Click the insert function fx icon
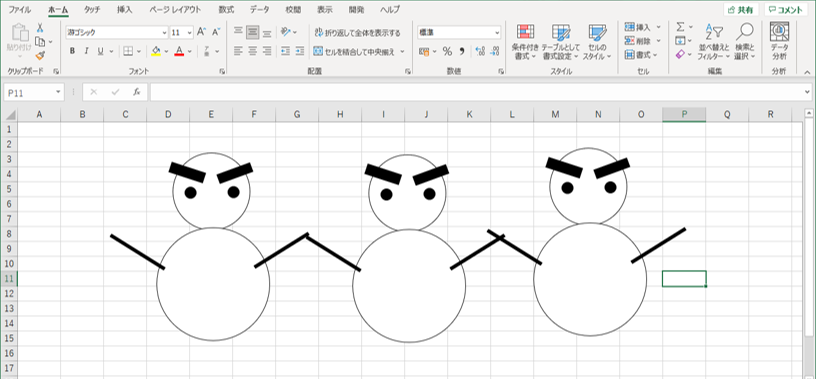The image size is (816, 379). pyautogui.click(x=136, y=92)
